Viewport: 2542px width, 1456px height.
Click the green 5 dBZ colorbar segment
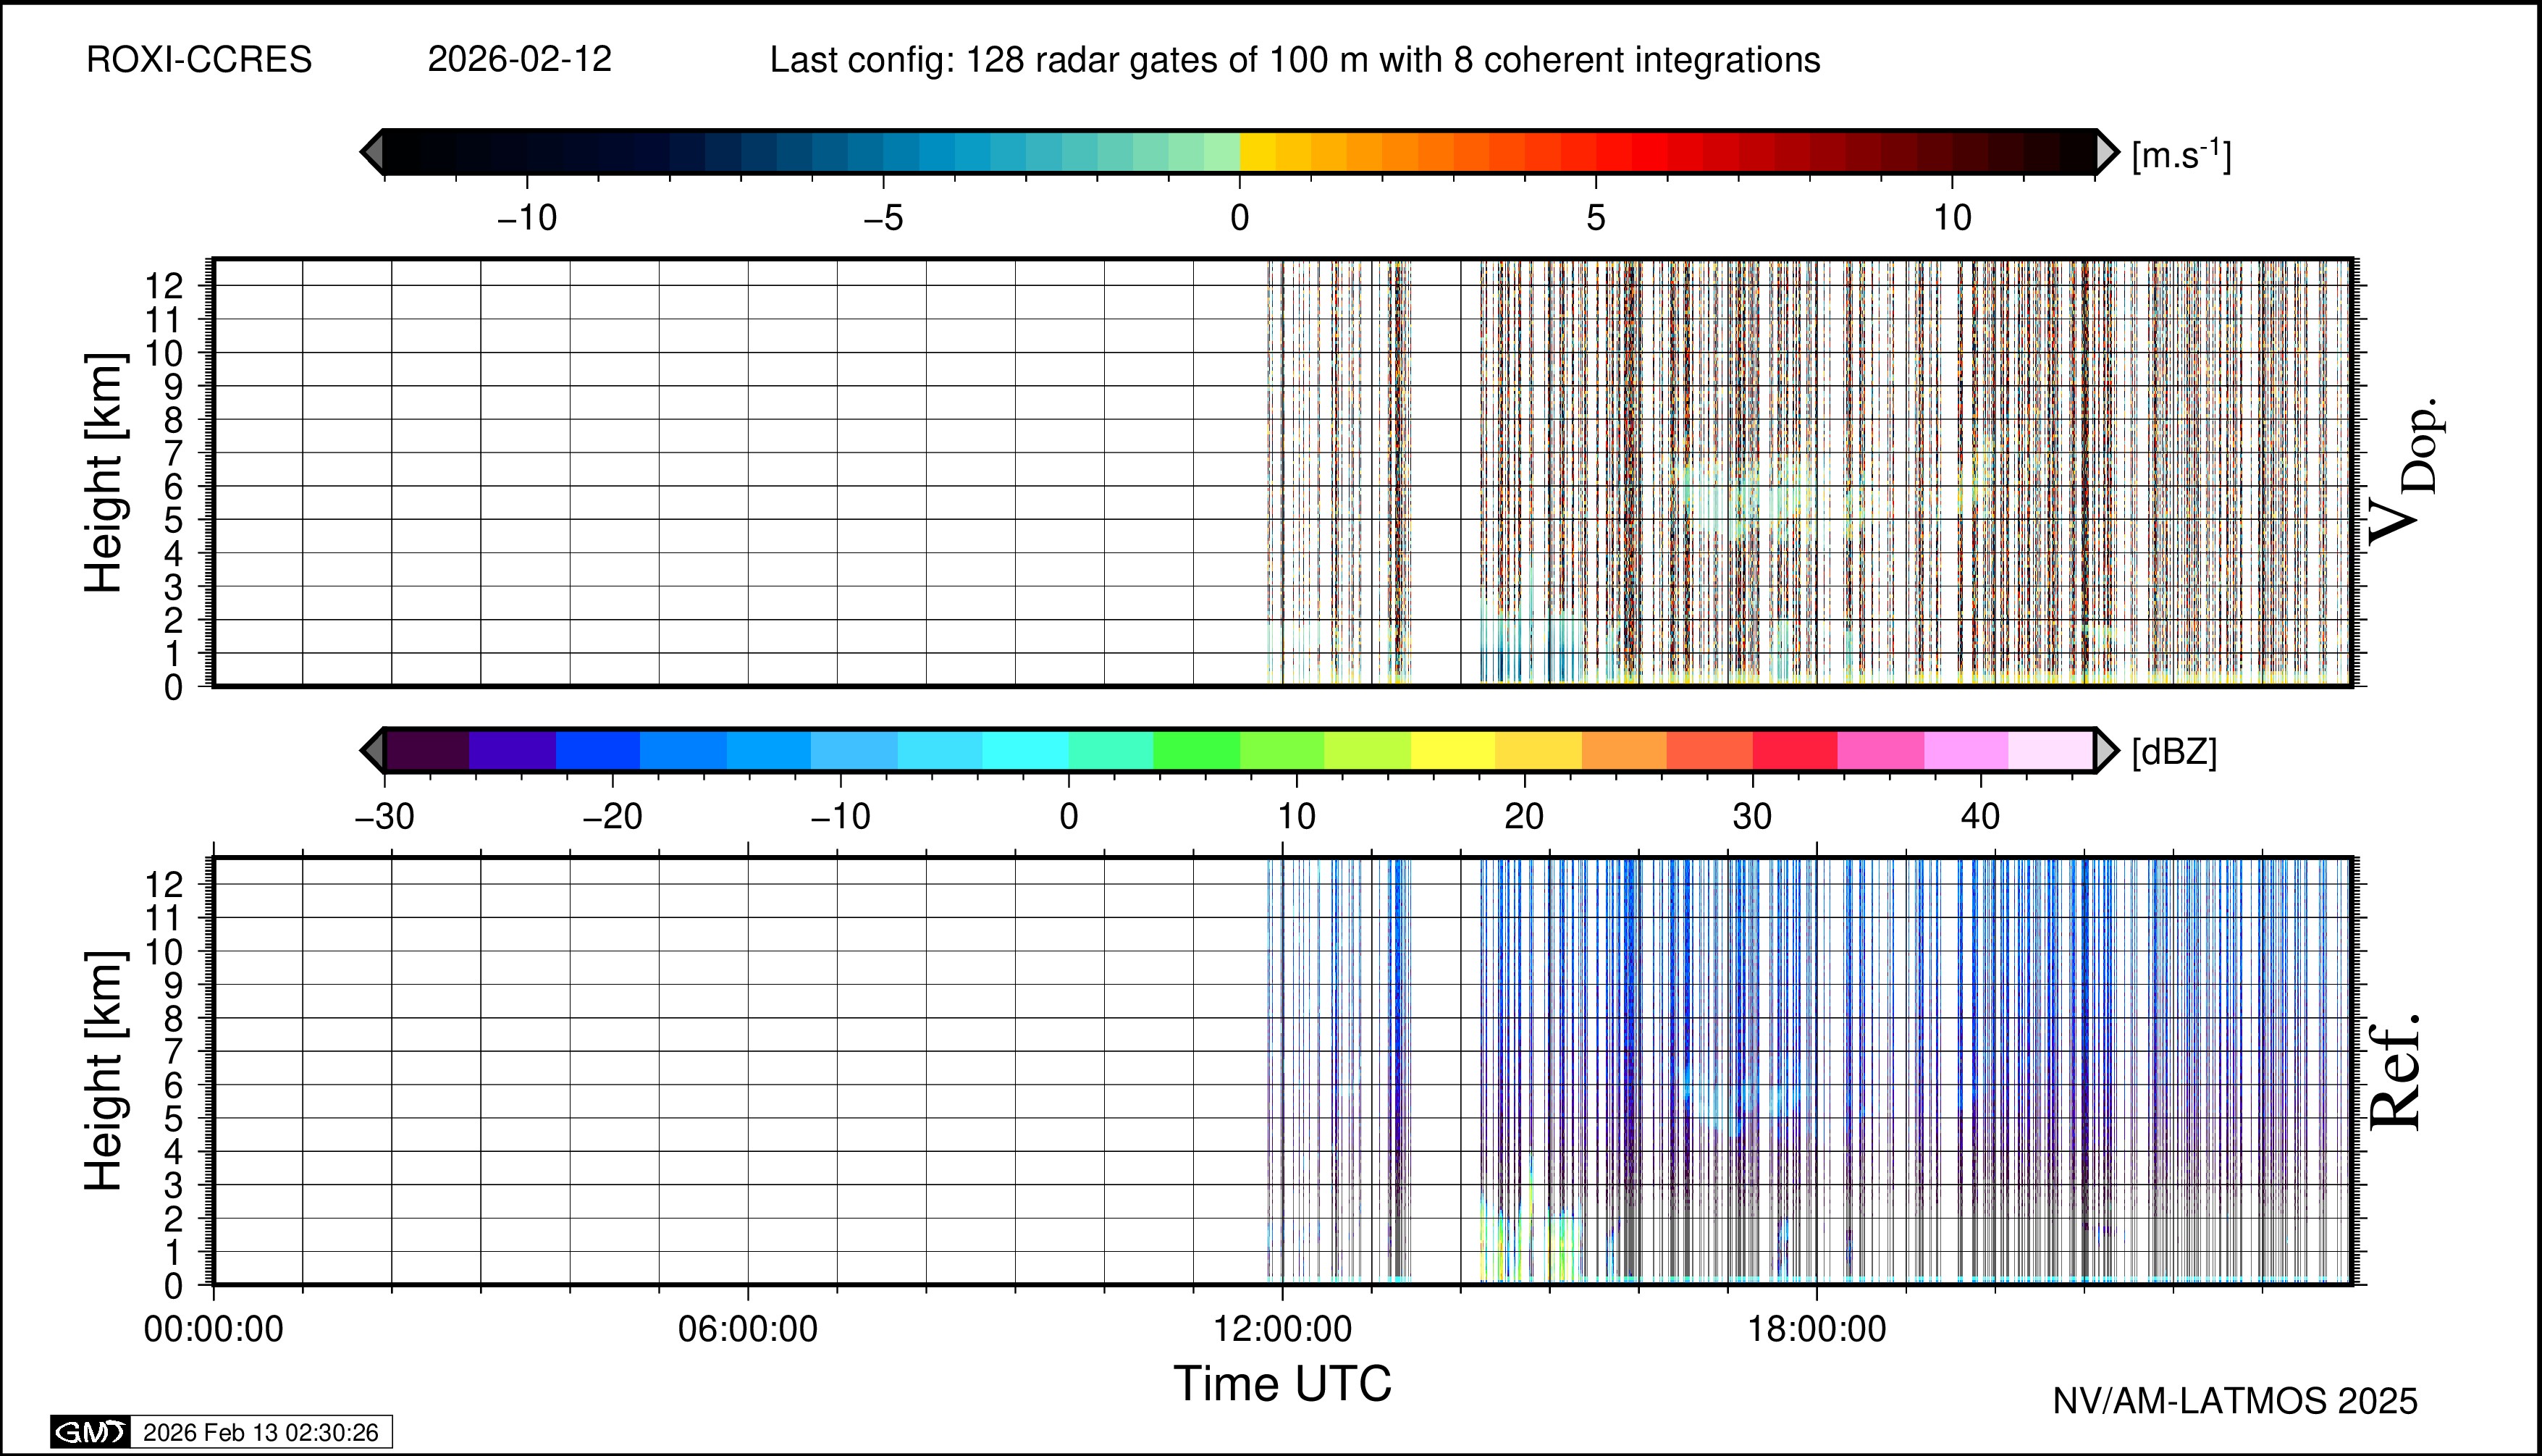[1196, 750]
